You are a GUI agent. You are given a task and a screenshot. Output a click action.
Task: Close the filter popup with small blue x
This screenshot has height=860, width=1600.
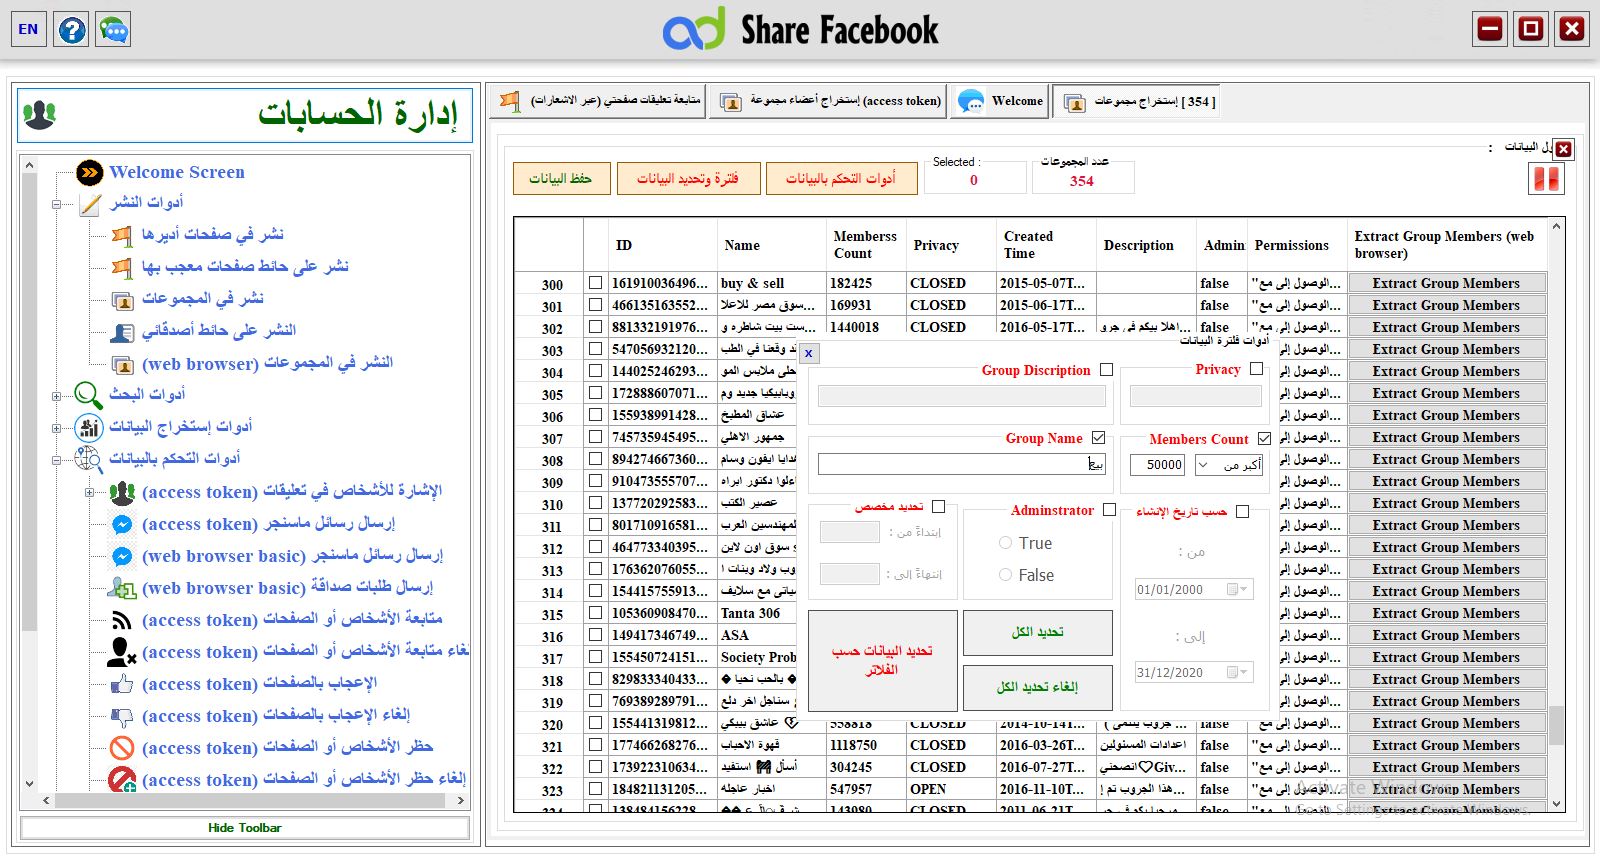pyautogui.click(x=809, y=353)
